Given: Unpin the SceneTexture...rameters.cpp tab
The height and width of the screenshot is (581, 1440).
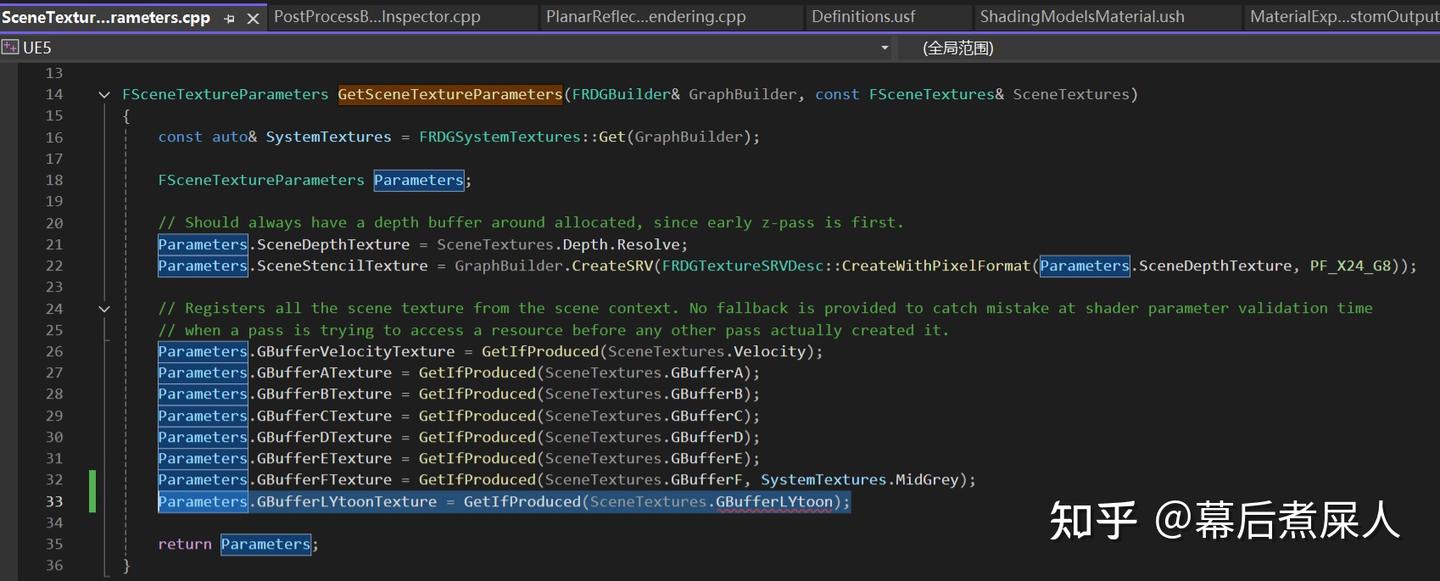Looking at the screenshot, I should (x=229, y=17).
